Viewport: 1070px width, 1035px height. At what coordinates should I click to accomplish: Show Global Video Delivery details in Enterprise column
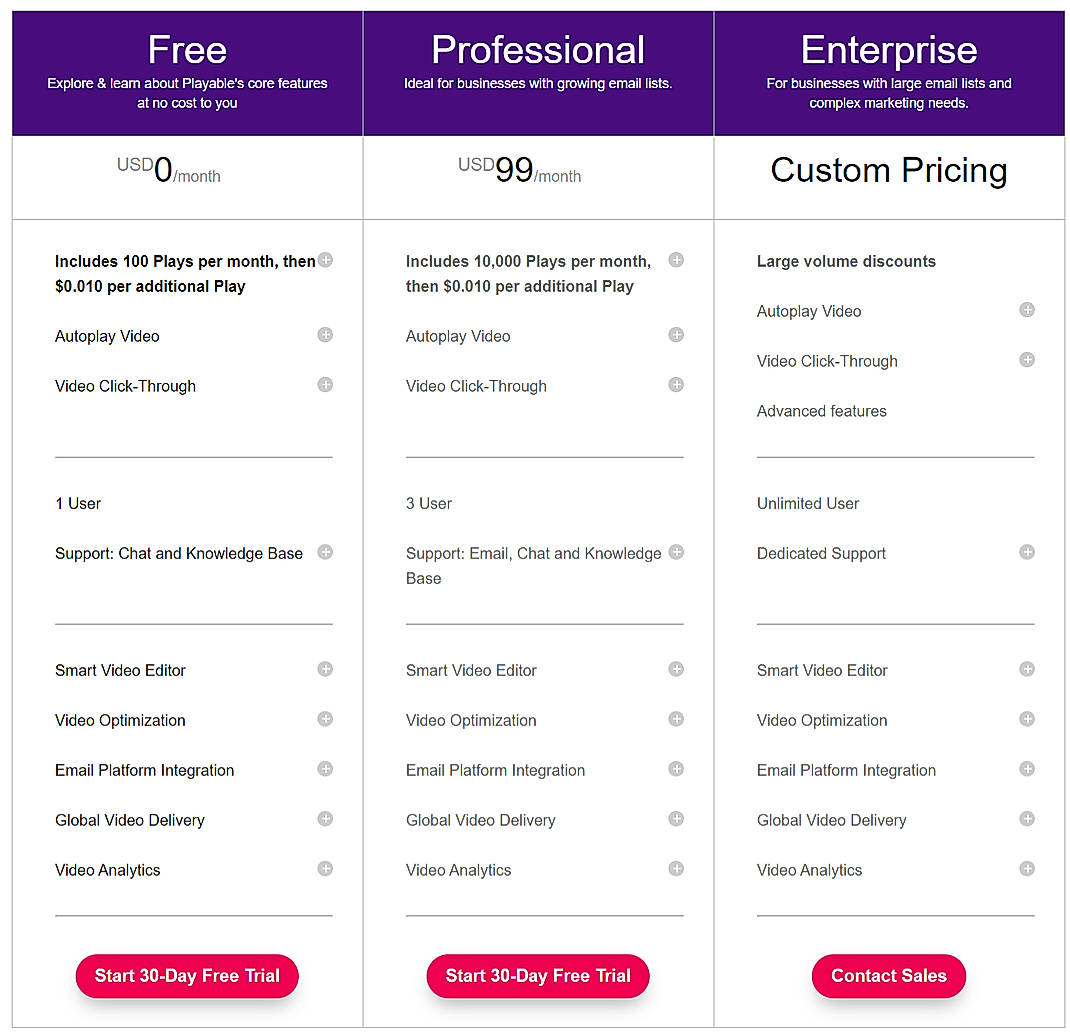[1027, 819]
